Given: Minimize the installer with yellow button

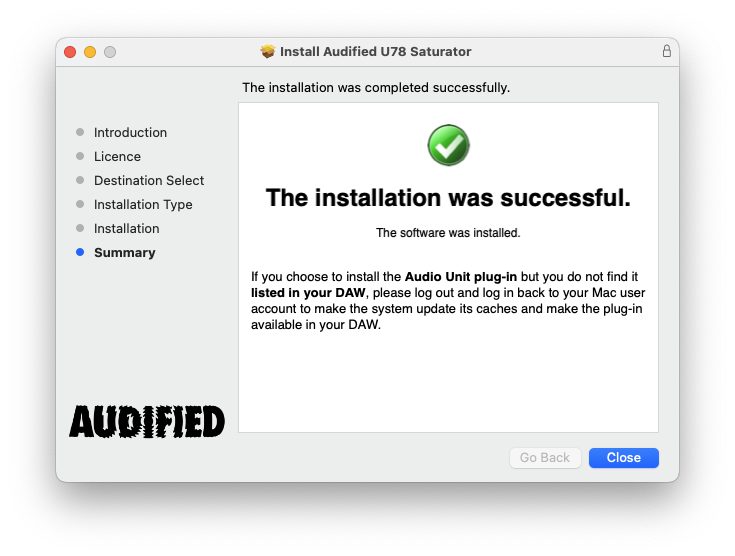Looking at the screenshot, I should (90, 51).
